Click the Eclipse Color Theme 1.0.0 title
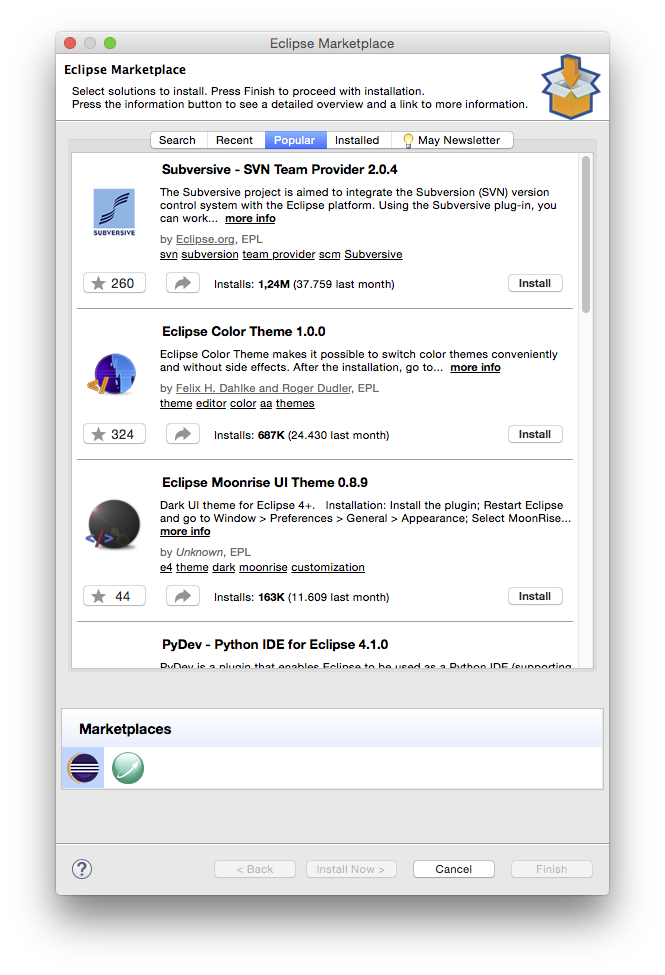The height and width of the screenshot is (975, 665). point(244,331)
